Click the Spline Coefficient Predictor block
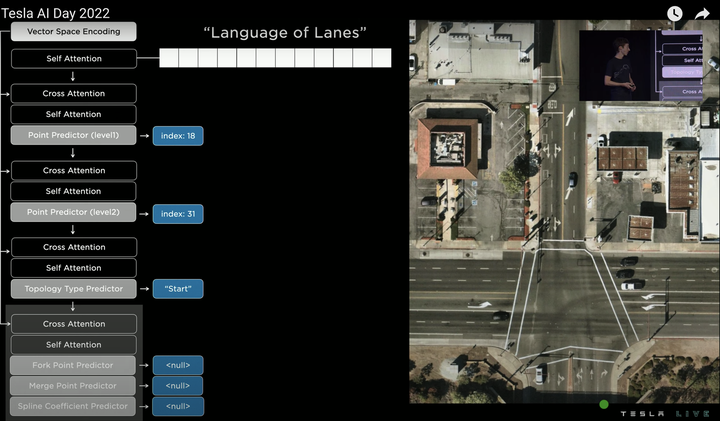 pos(73,406)
